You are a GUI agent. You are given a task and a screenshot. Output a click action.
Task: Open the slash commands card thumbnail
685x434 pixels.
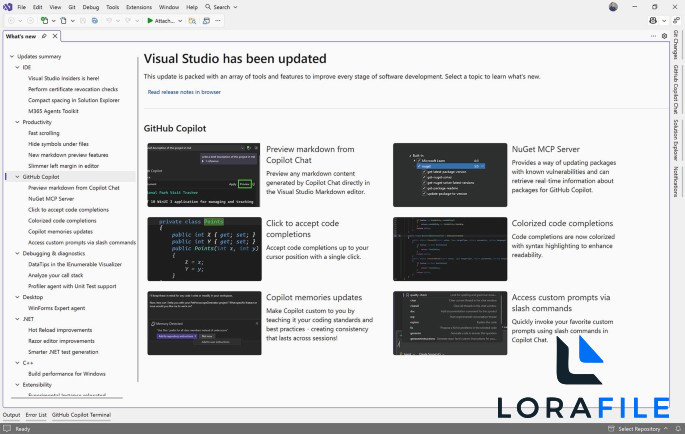(450, 323)
